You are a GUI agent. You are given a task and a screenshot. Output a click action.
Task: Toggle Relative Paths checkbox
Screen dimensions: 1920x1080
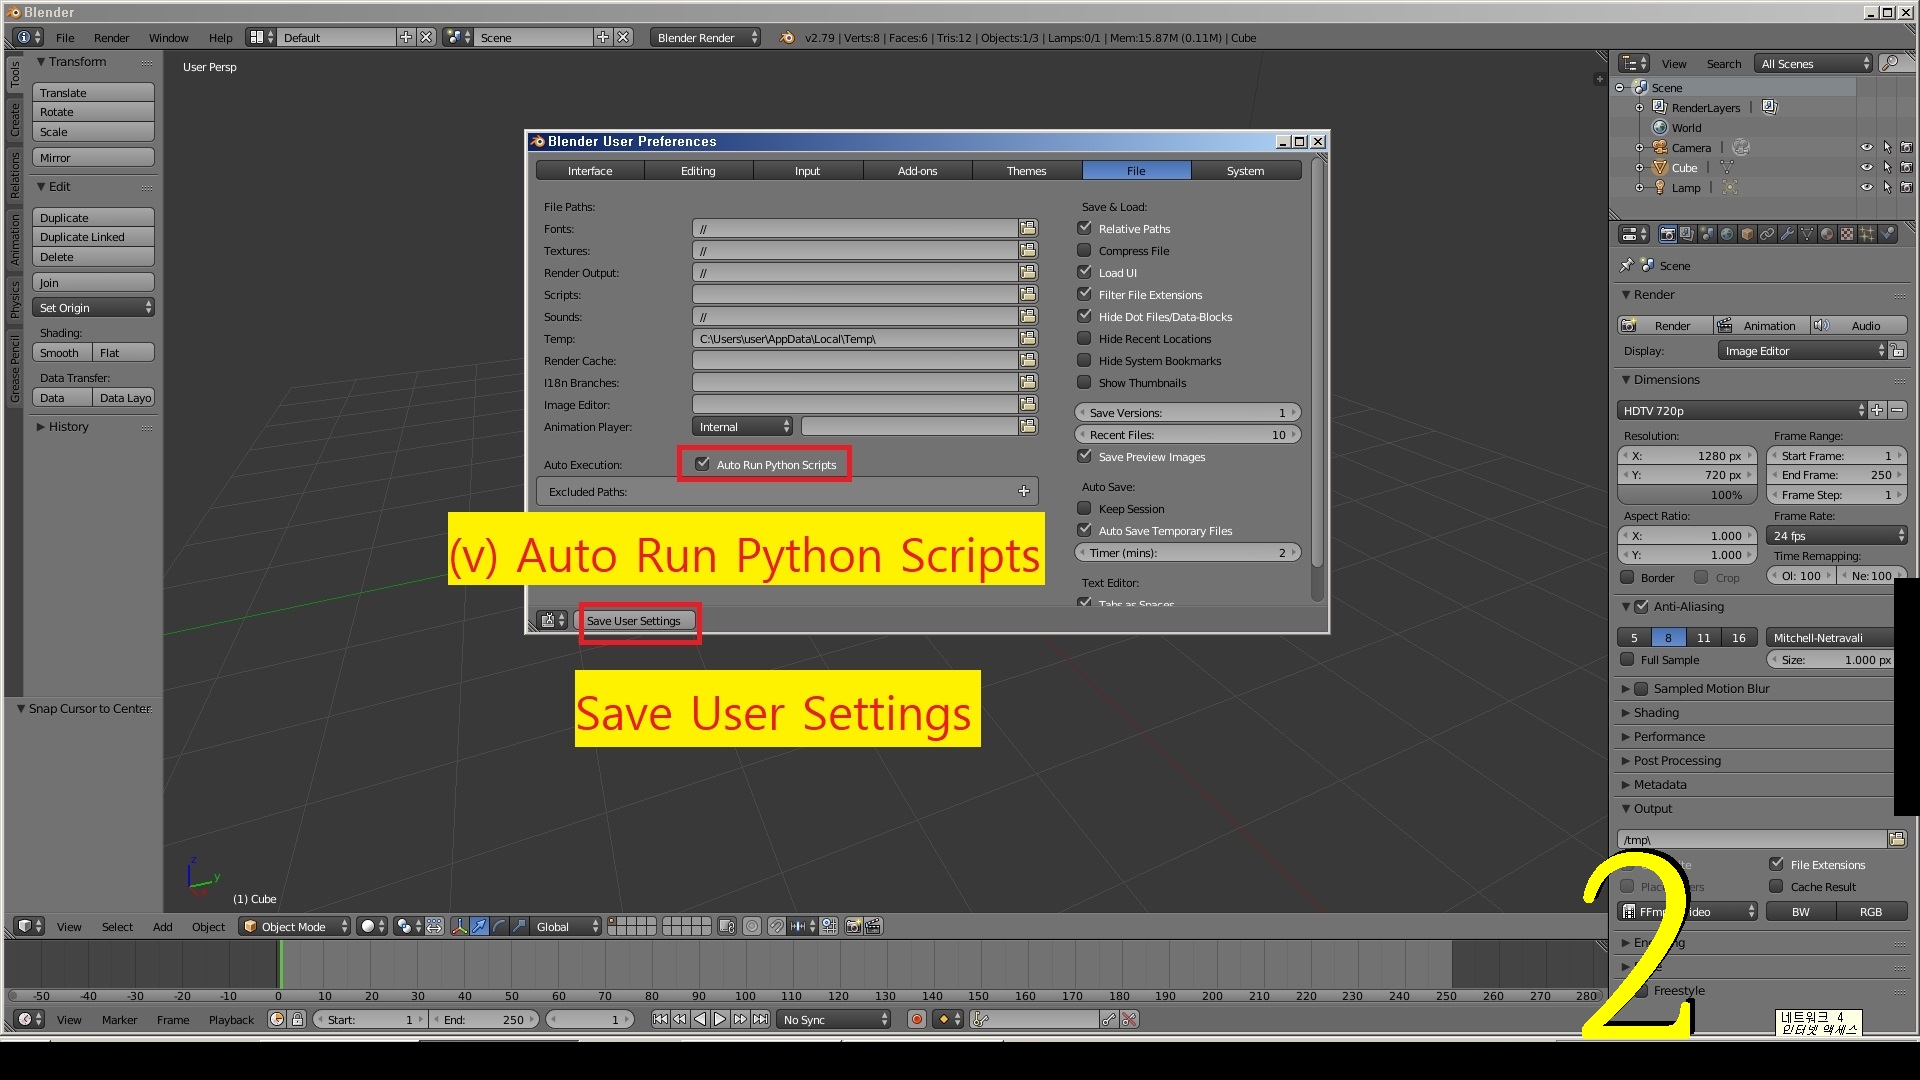1084,228
